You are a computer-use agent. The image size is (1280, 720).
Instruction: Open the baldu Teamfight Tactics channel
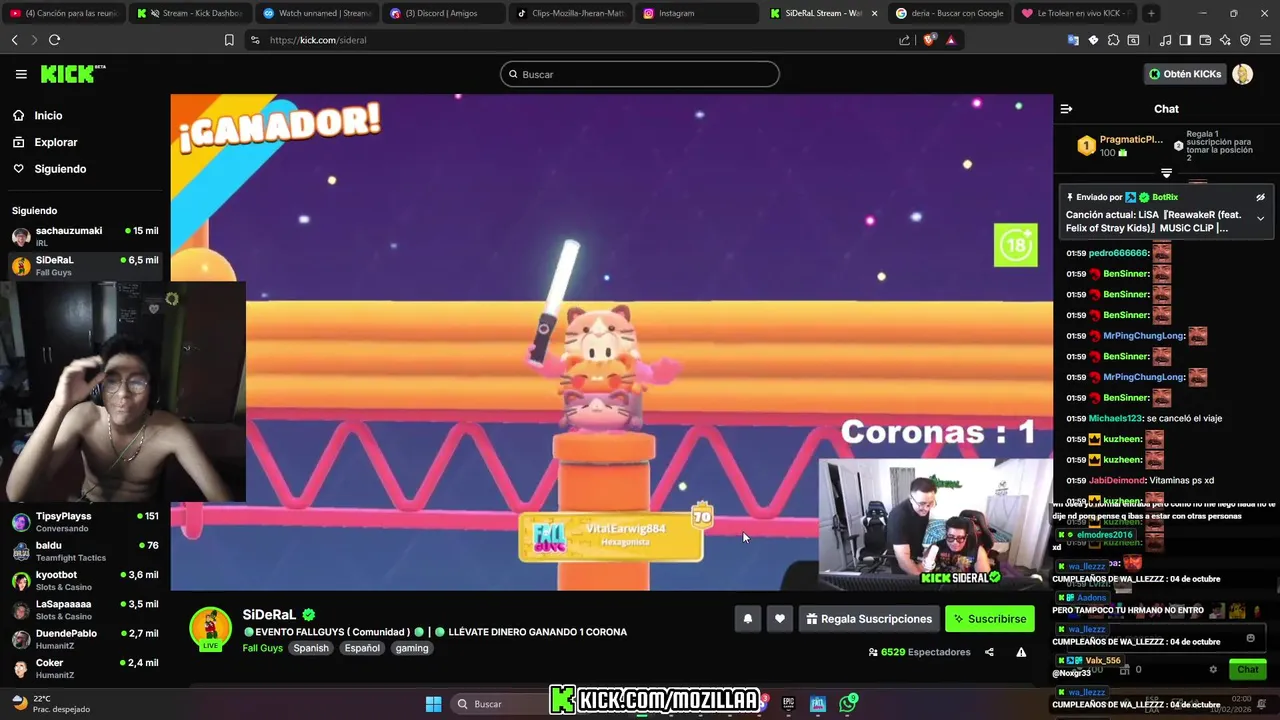coord(85,551)
